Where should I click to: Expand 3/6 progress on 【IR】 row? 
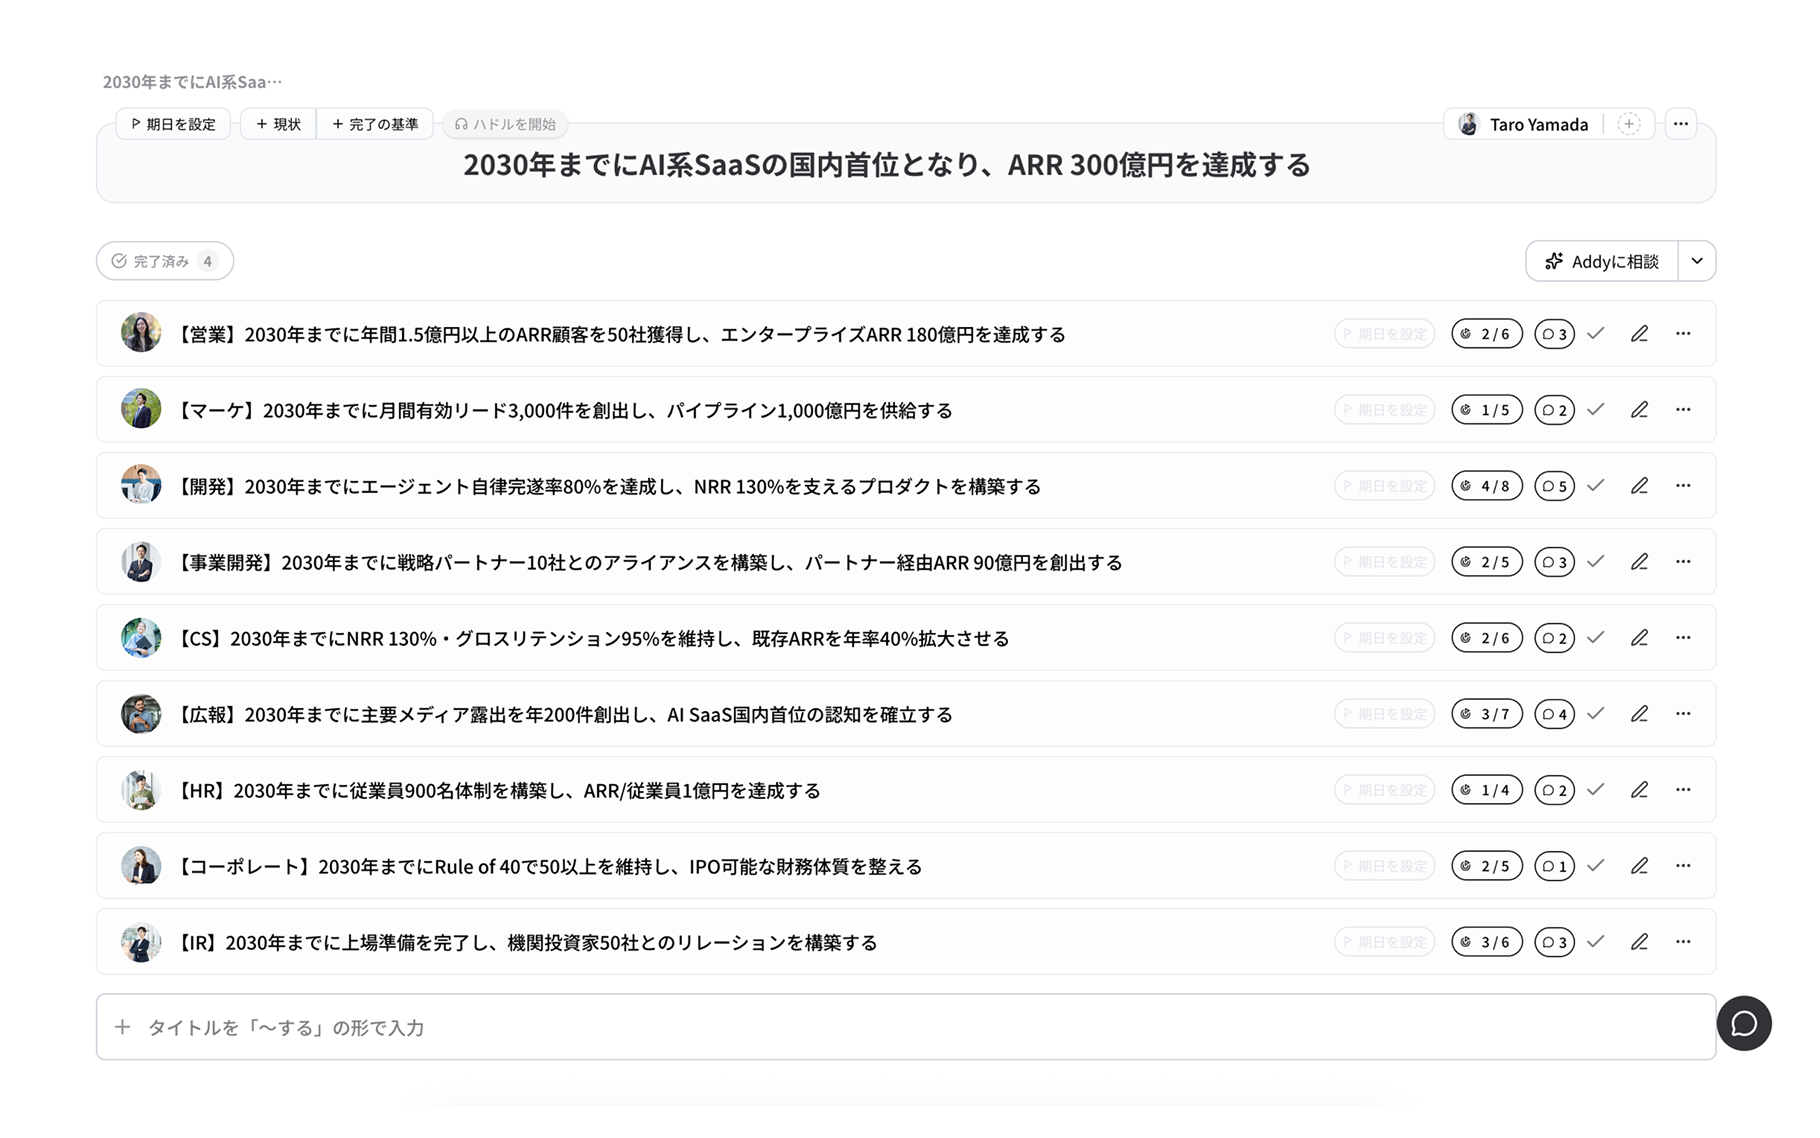1487,942
